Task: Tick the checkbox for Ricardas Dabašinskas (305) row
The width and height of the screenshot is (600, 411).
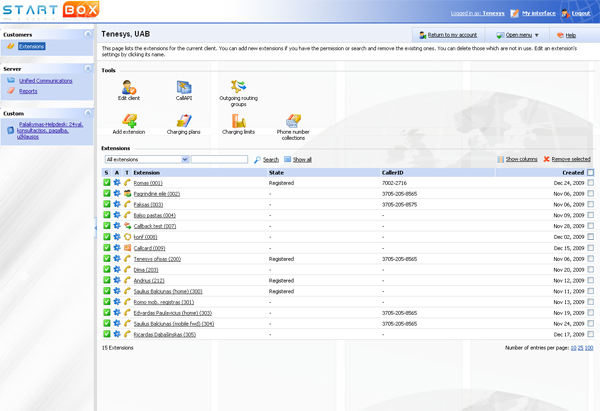Action: tap(590, 334)
